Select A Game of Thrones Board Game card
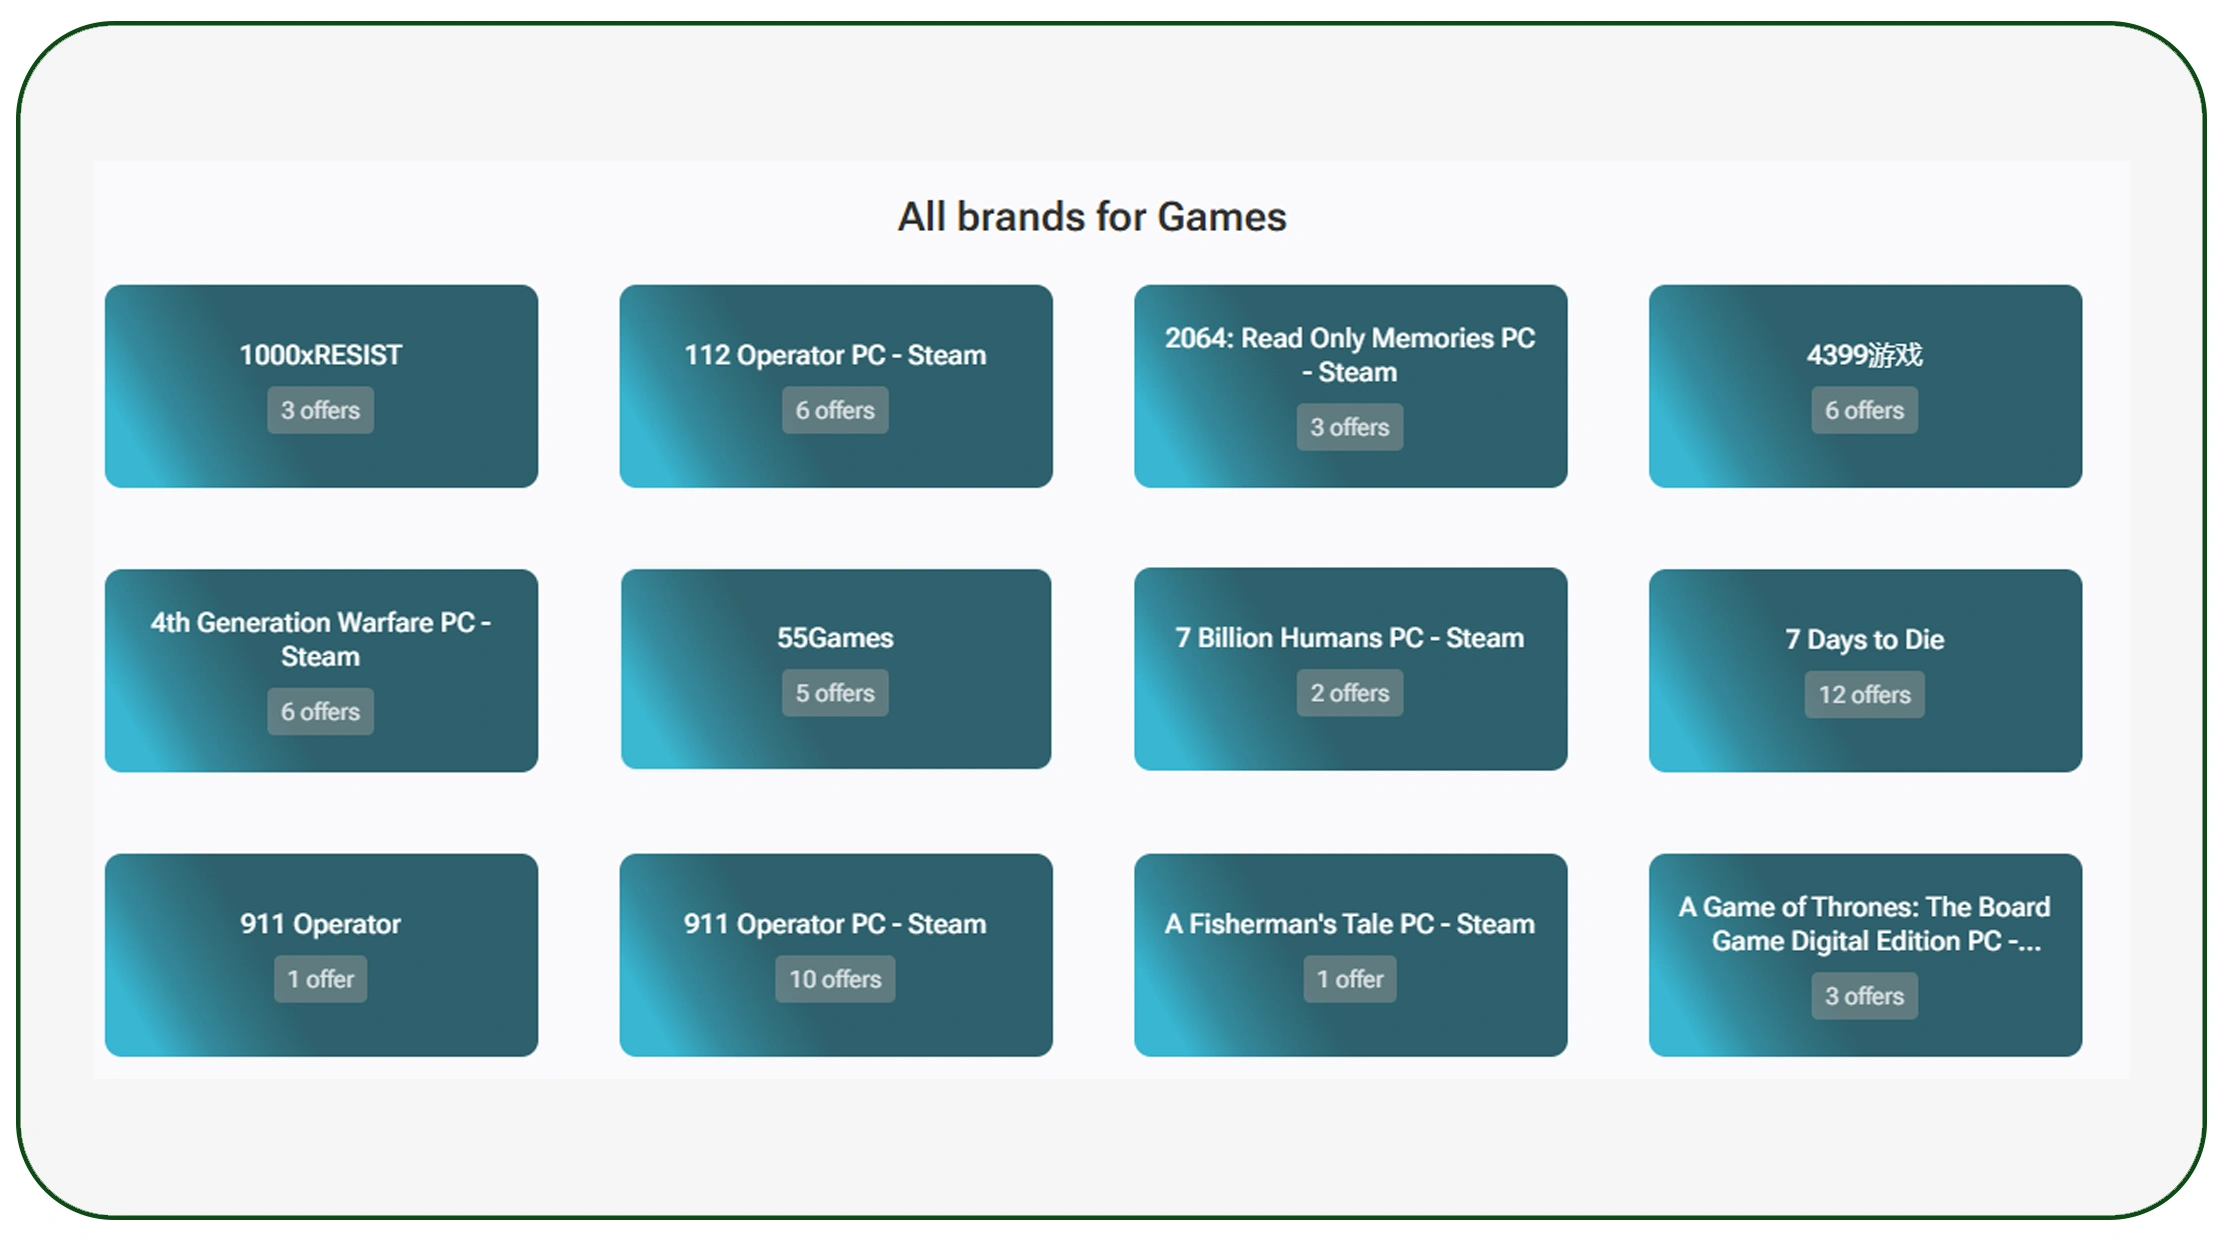 [x=1864, y=955]
